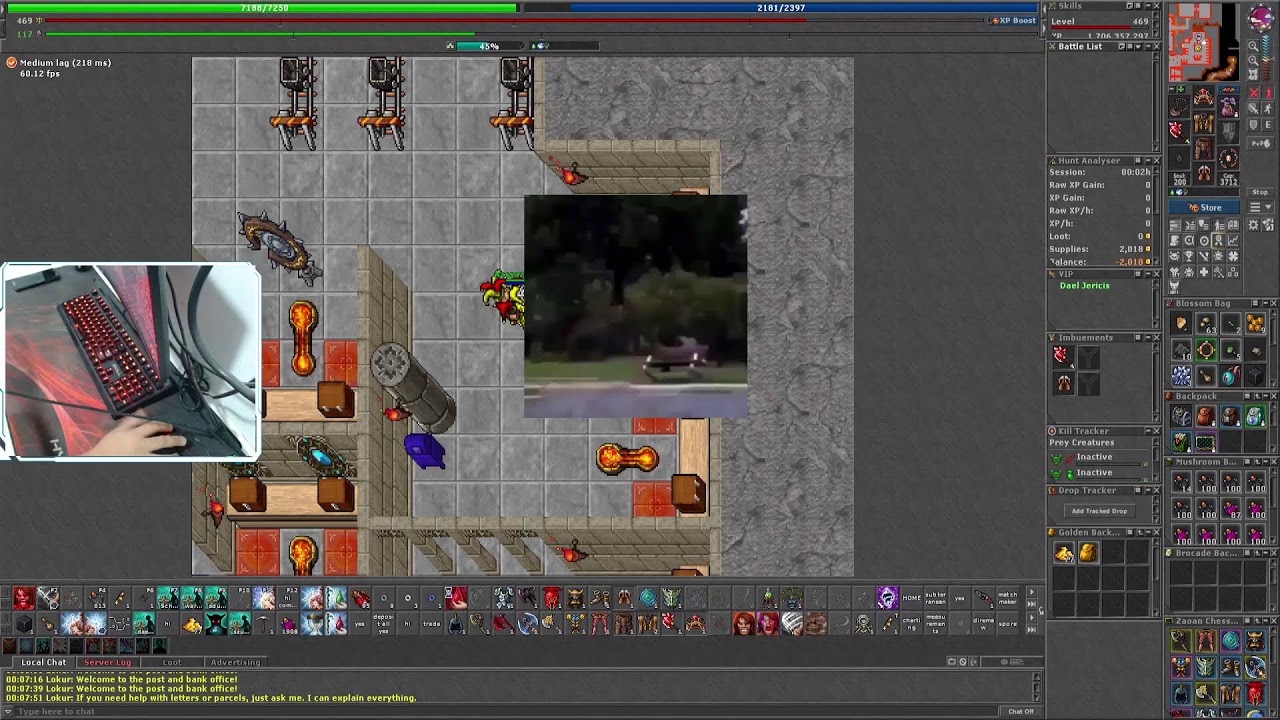The width and height of the screenshot is (1280, 720).
Task: Click the purple icon left of HOME
Action: 888,598
